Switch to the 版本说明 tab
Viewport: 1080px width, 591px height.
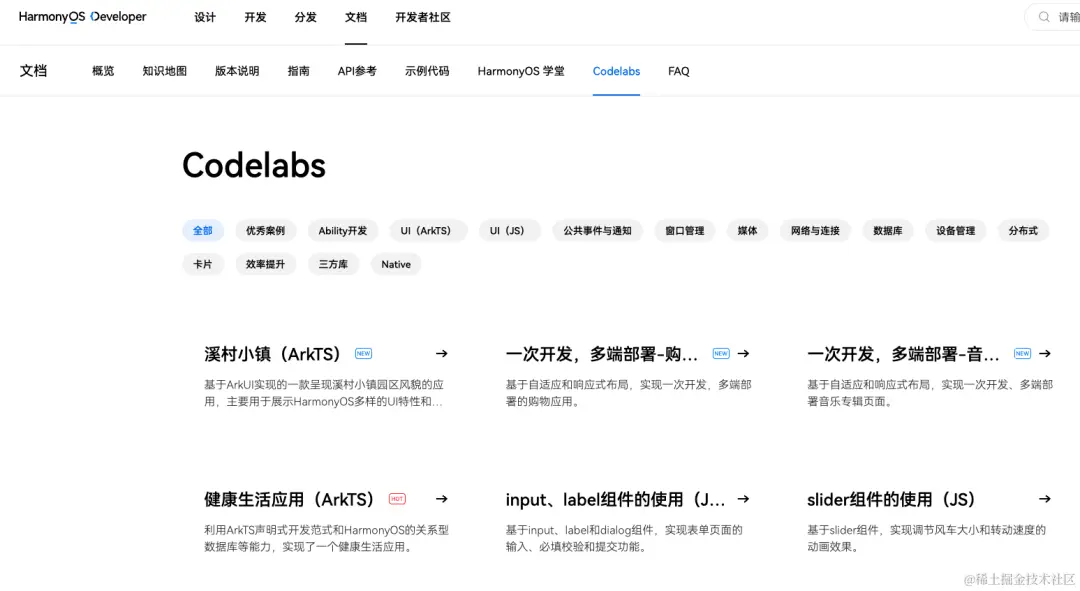(x=237, y=71)
